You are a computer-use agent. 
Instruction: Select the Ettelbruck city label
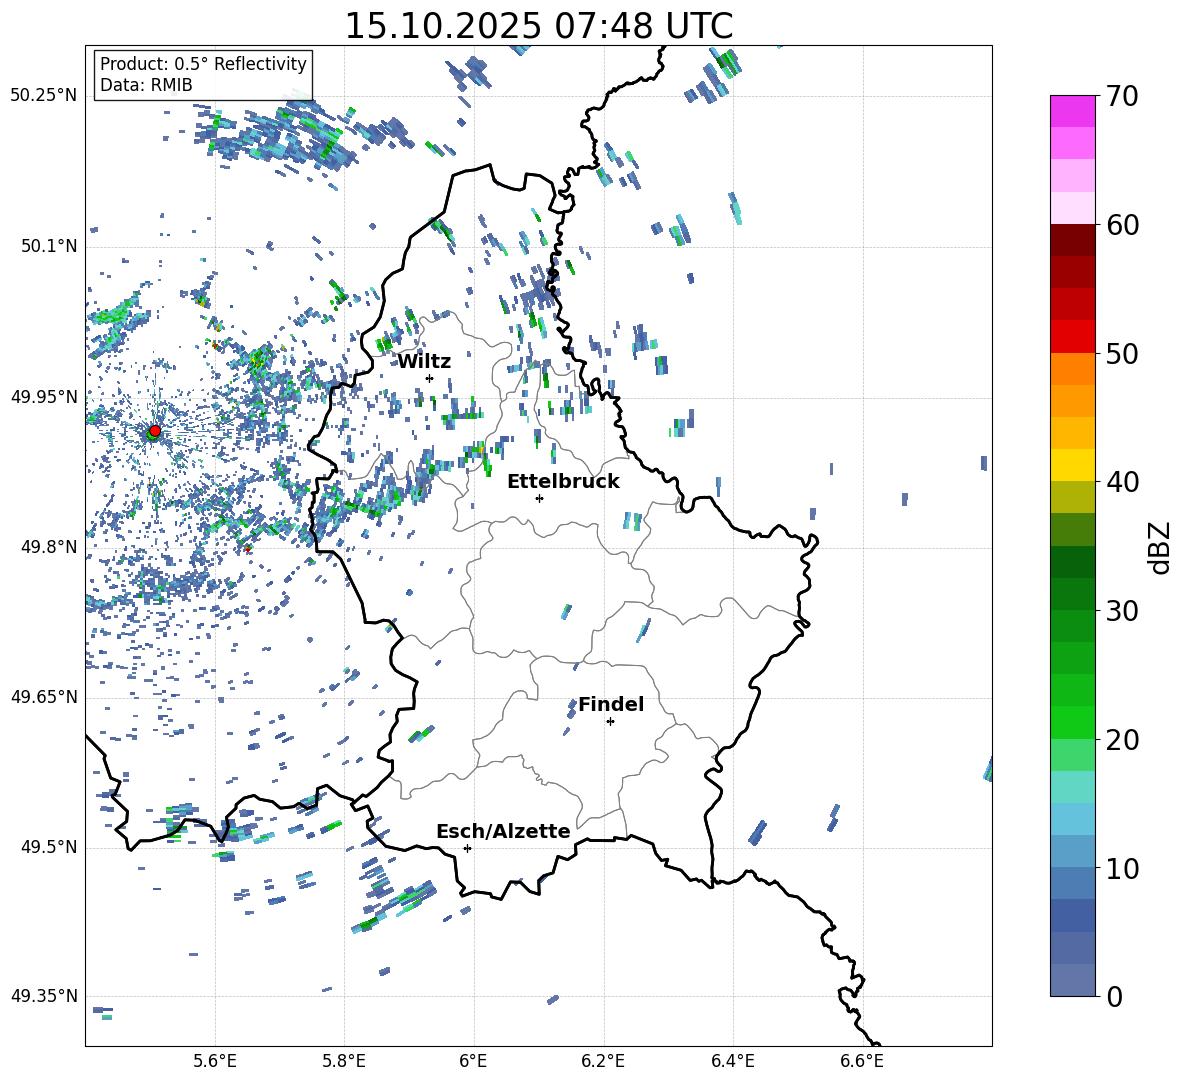[x=563, y=481]
